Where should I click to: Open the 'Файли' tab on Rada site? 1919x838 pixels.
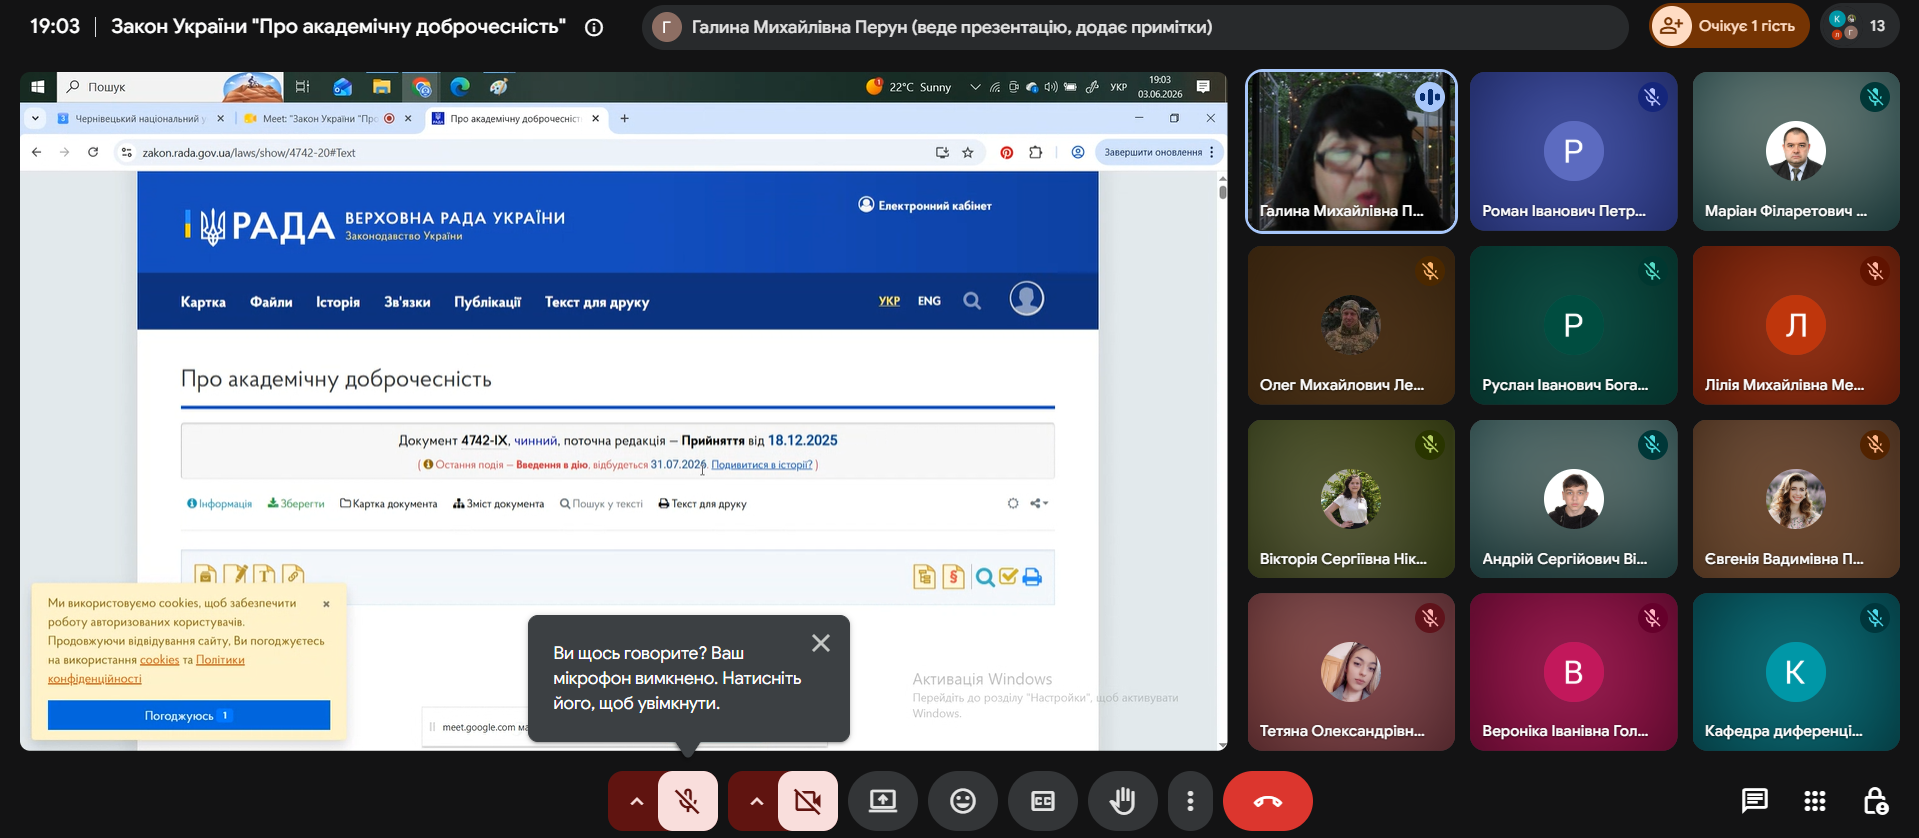(x=271, y=302)
